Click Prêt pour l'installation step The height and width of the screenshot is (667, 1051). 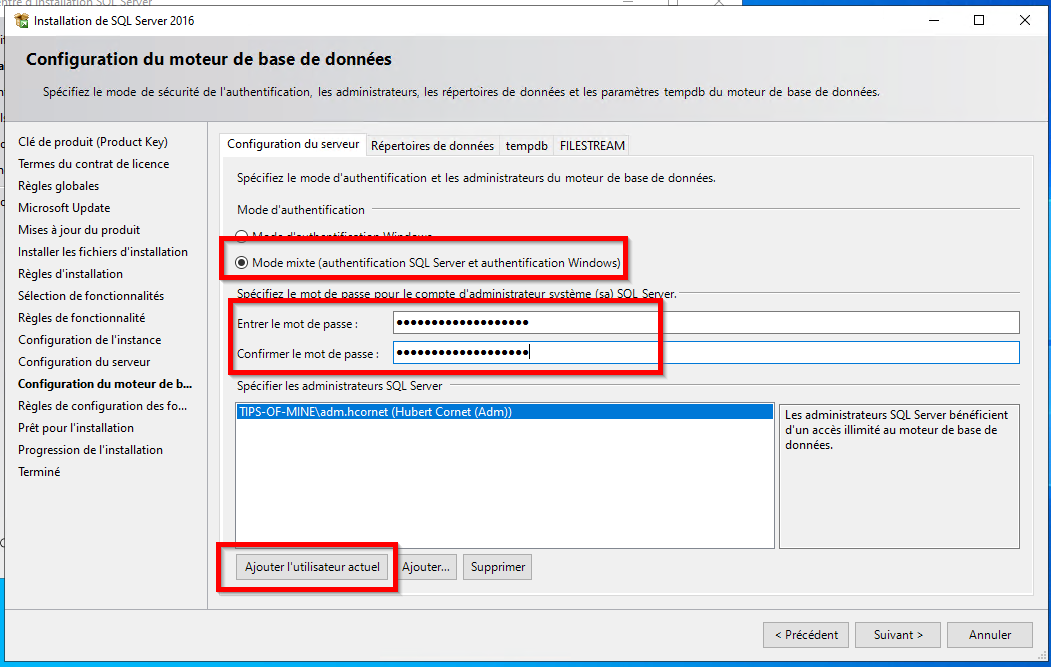tap(76, 428)
